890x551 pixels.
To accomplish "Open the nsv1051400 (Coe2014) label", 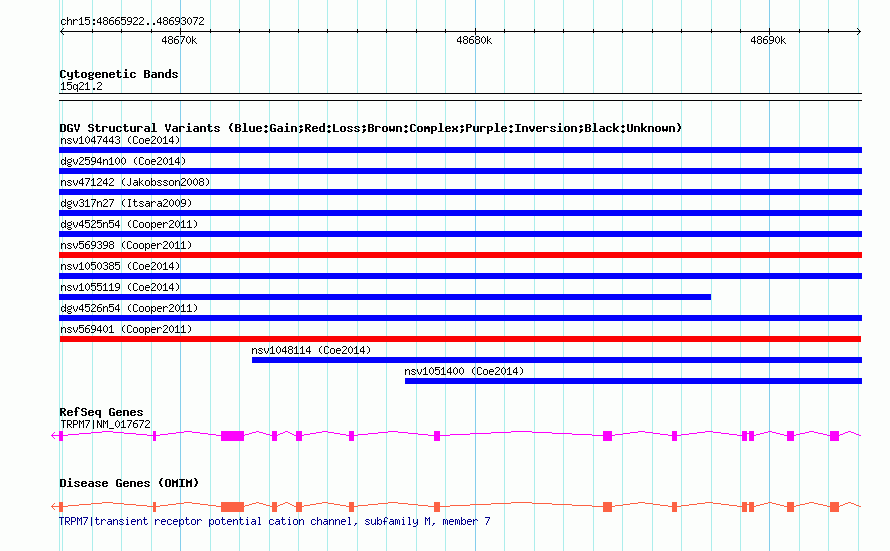I will click(x=464, y=371).
